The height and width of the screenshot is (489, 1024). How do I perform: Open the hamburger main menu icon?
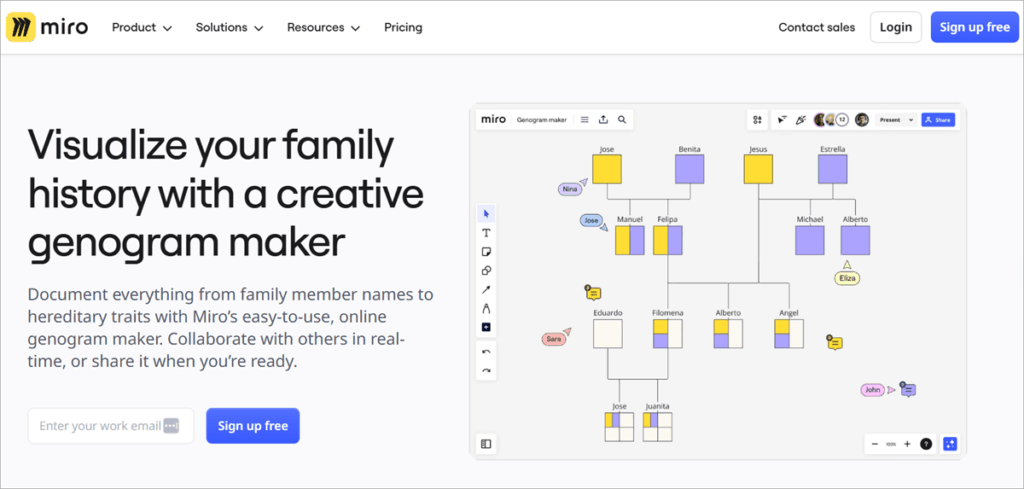[585, 120]
